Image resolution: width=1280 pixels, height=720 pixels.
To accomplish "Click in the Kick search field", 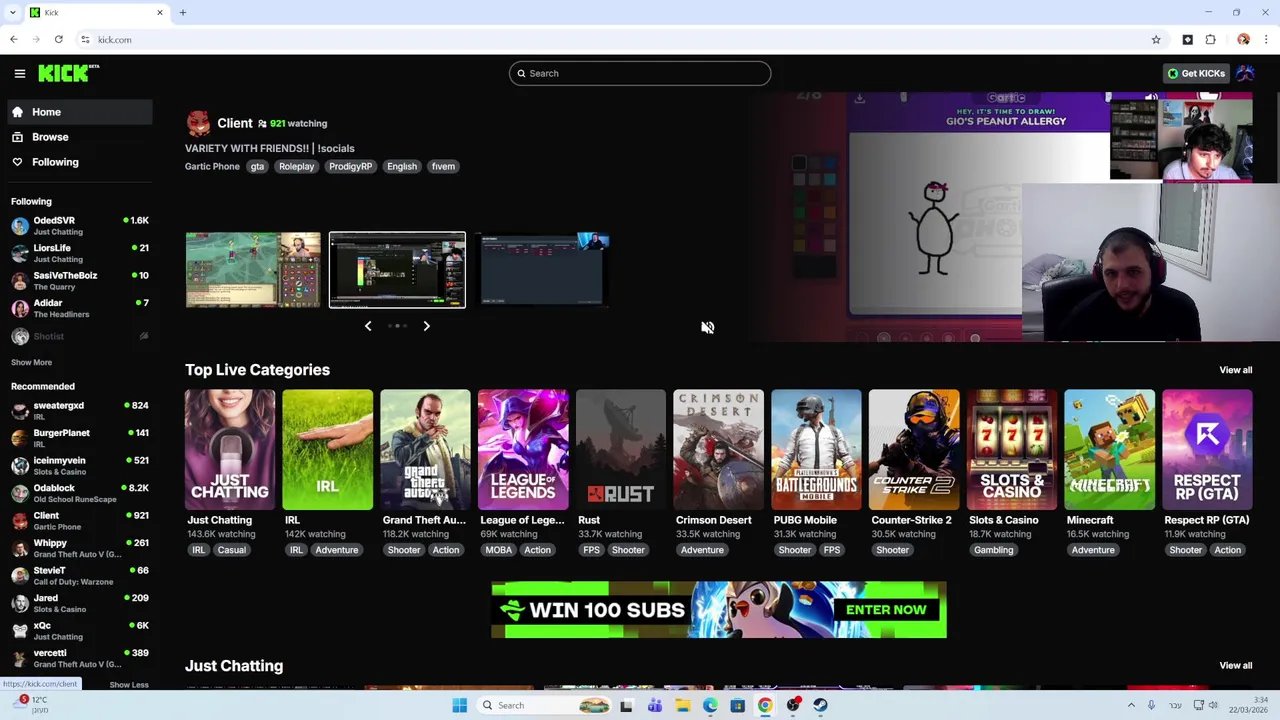I will point(640,73).
